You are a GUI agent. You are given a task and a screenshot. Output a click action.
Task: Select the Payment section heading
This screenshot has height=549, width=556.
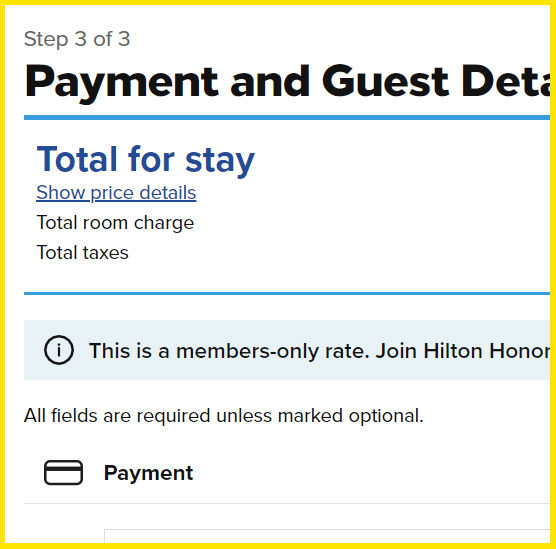point(148,473)
